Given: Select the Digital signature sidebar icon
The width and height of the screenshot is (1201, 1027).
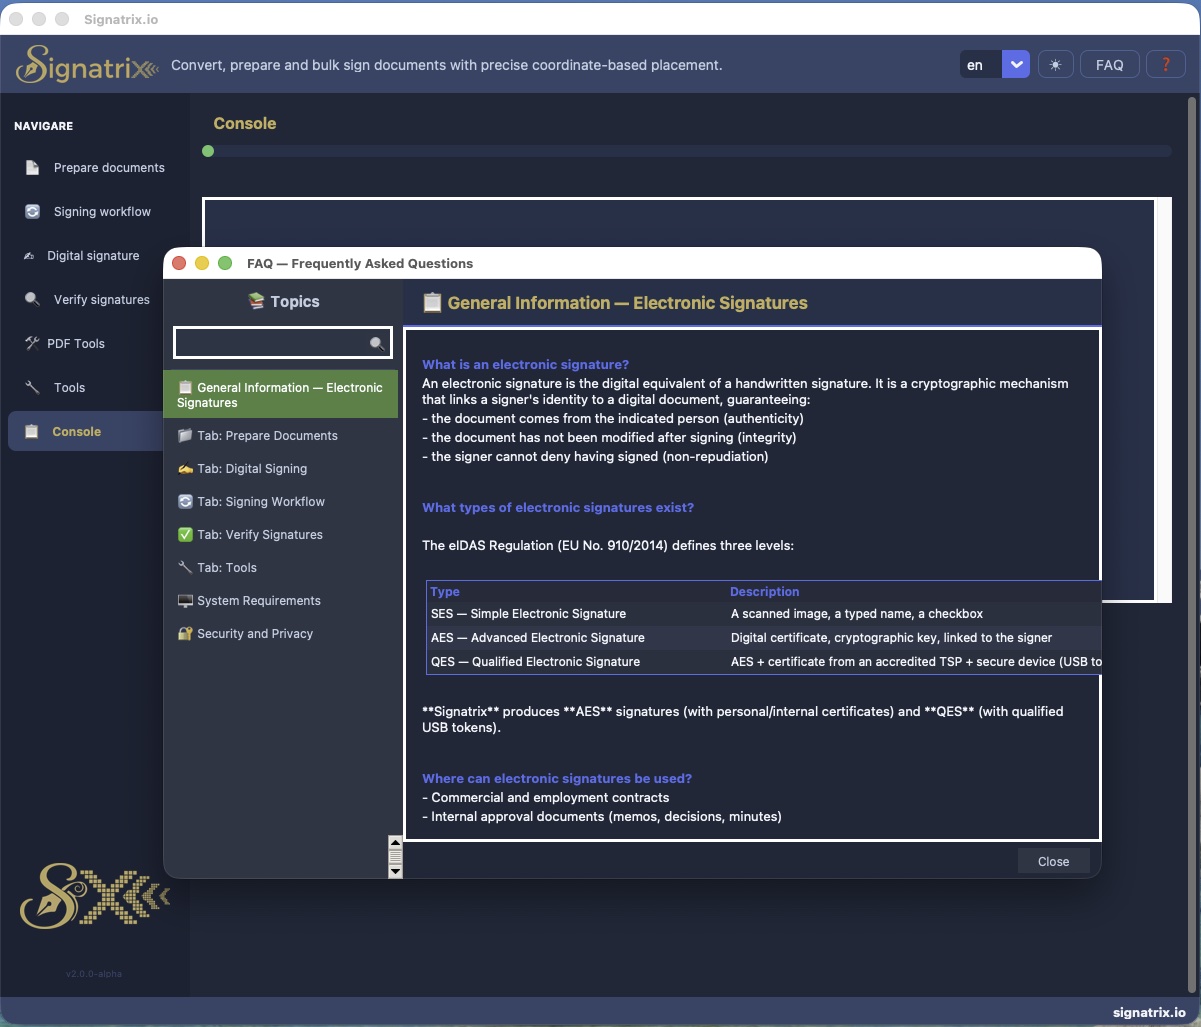Looking at the screenshot, I should [93, 255].
